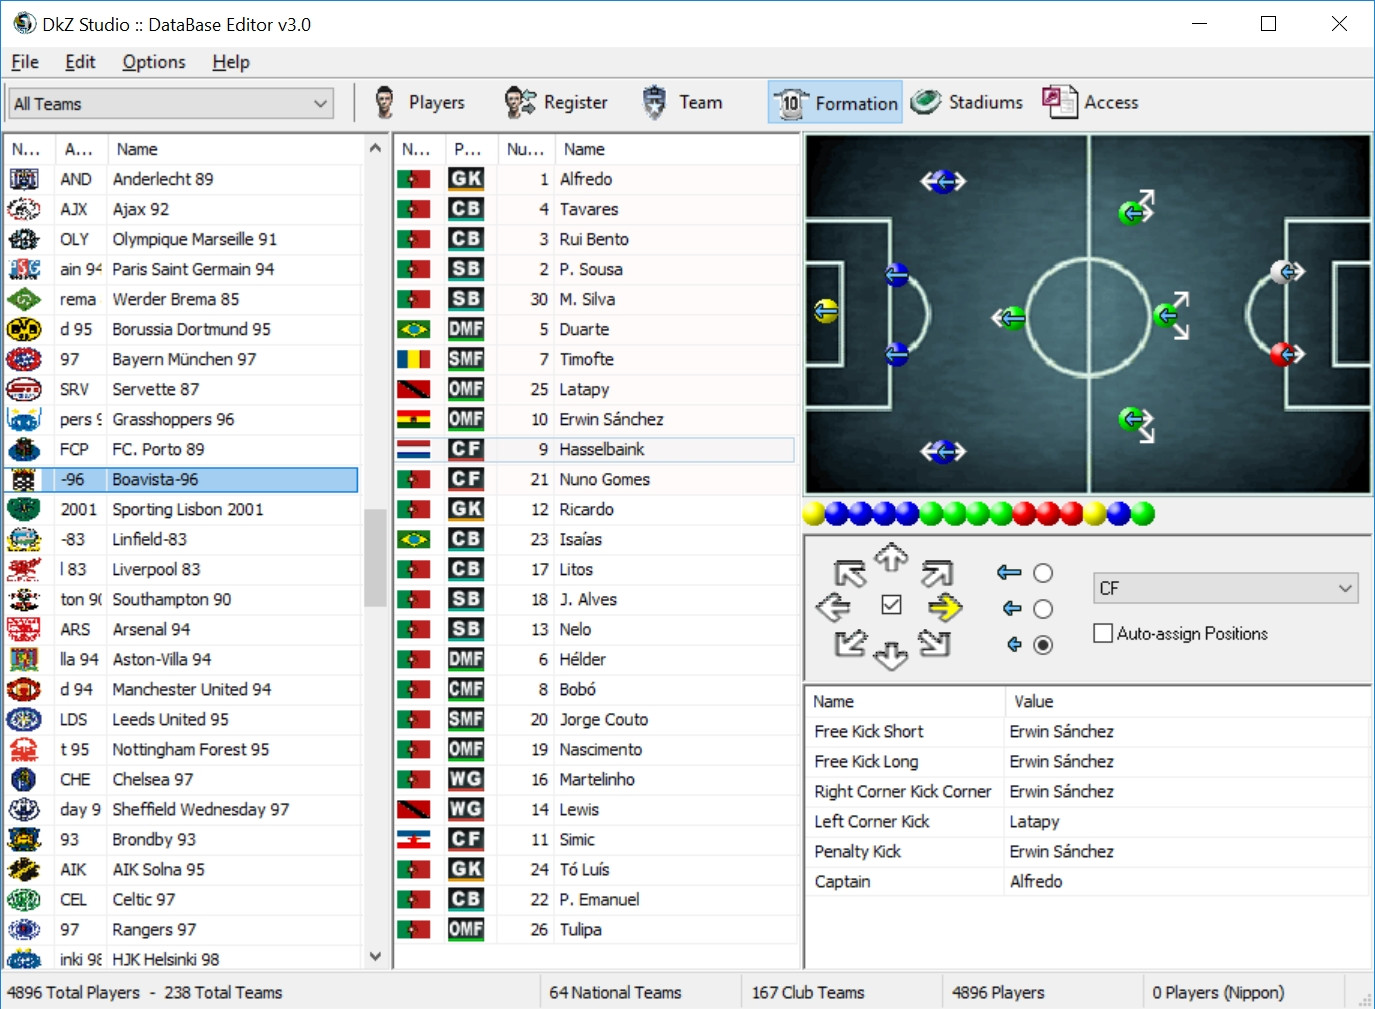The width and height of the screenshot is (1375, 1009).
Task: Click the left direction arrow
Action: pos(833,607)
